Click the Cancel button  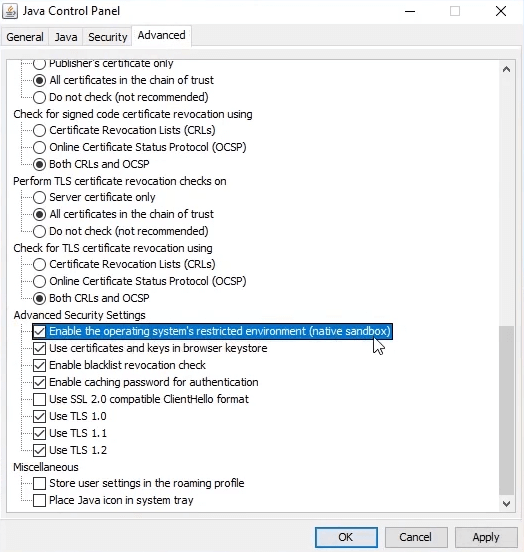point(416,537)
